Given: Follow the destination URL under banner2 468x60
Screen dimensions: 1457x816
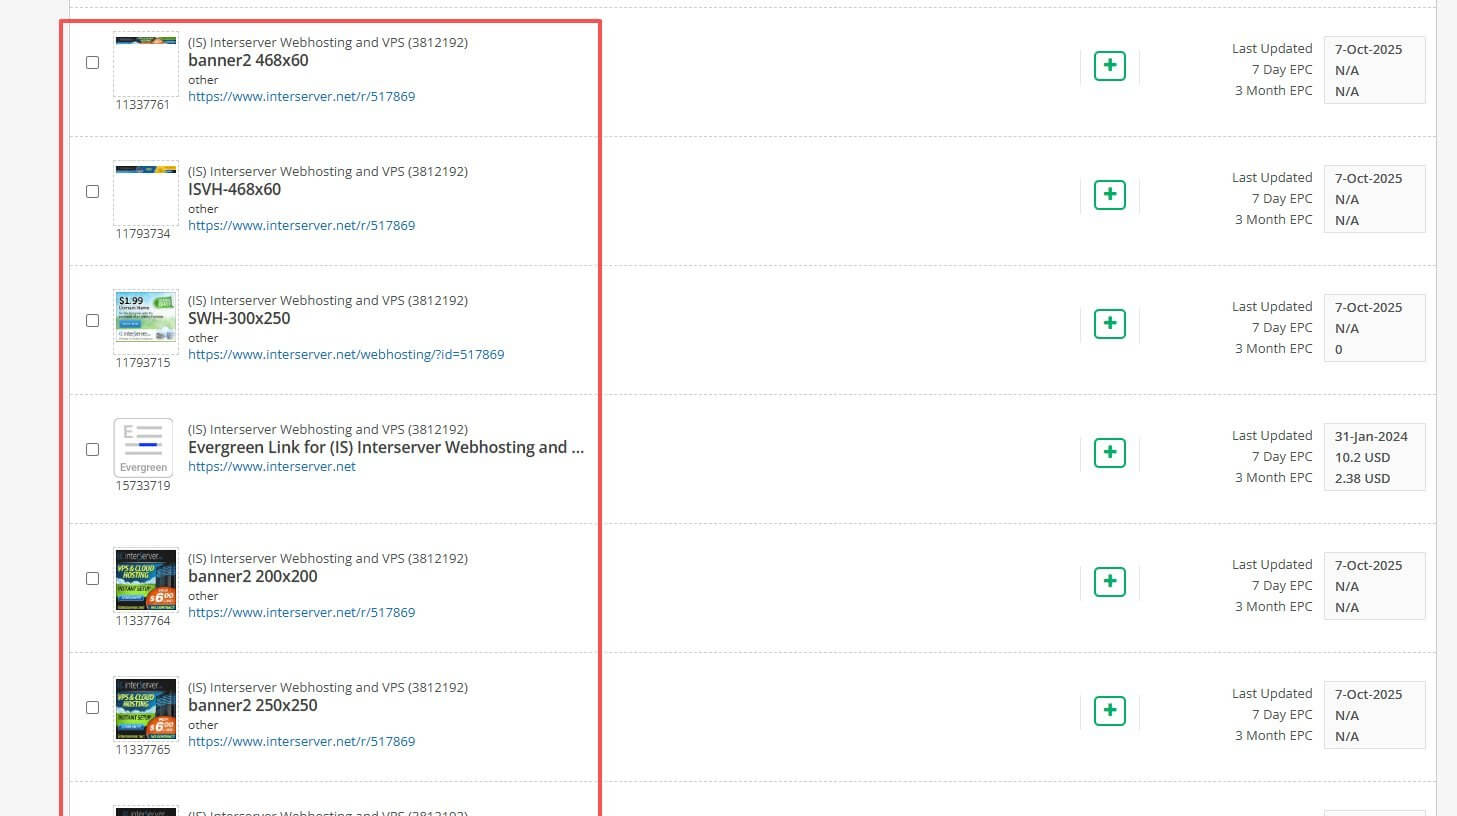Looking at the screenshot, I should click(x=301, y=97).
